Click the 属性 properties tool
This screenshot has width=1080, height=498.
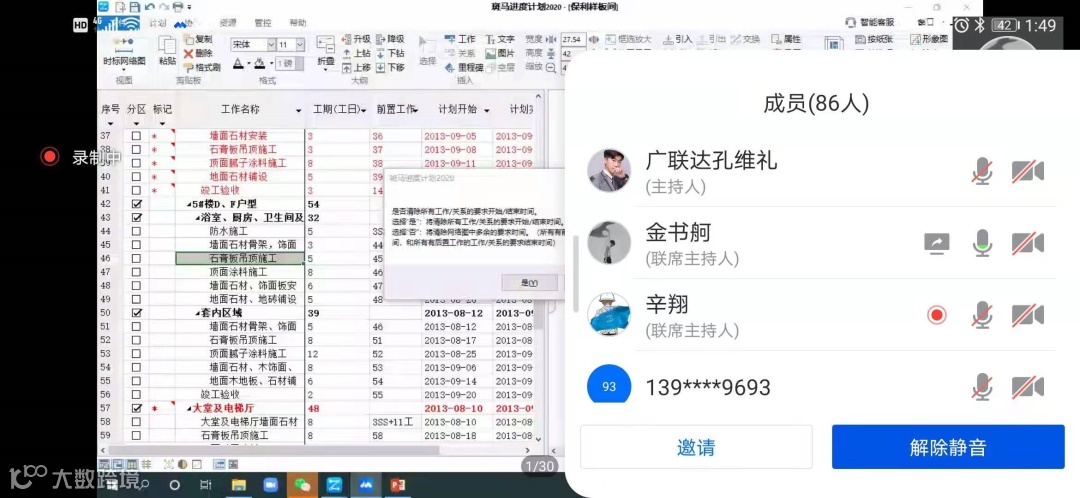point(787,39)
